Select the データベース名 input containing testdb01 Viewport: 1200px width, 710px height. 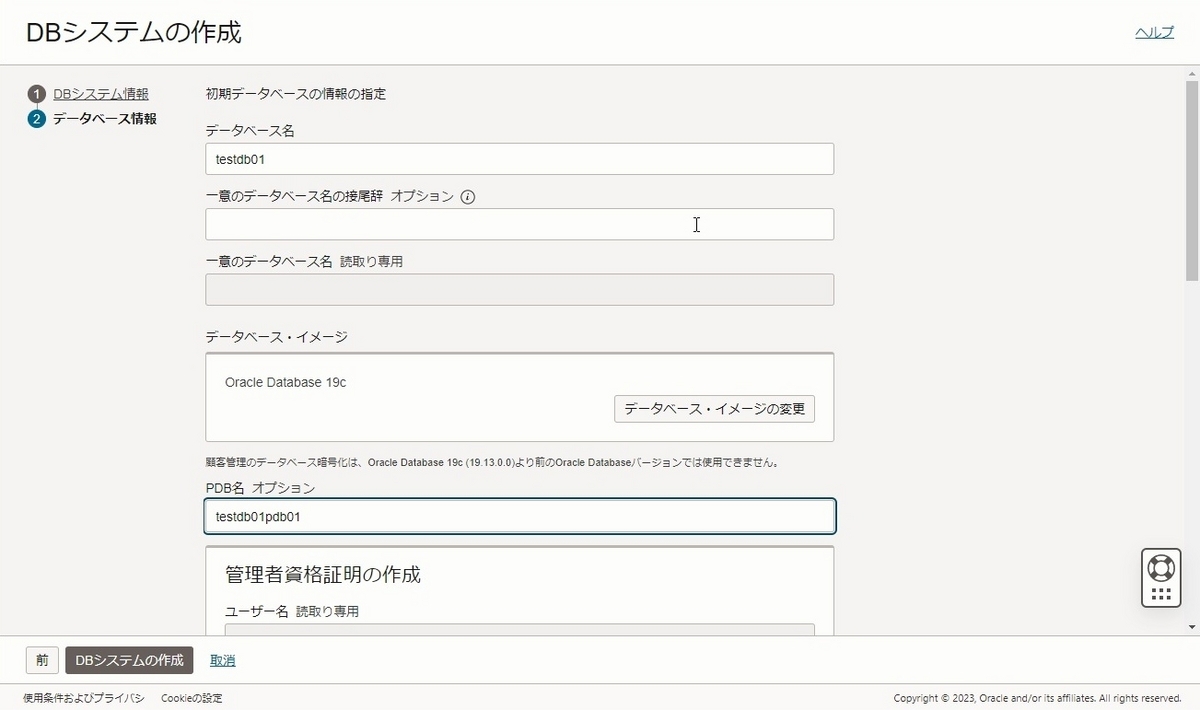click(x=518, y=159)
